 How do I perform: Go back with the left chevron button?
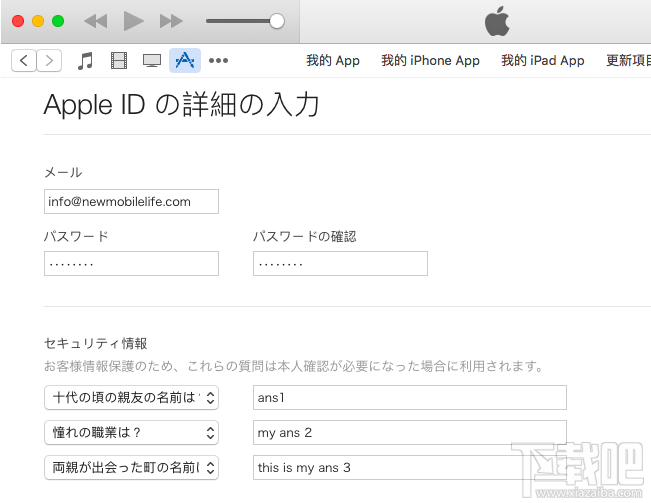[x=24, y=61]
